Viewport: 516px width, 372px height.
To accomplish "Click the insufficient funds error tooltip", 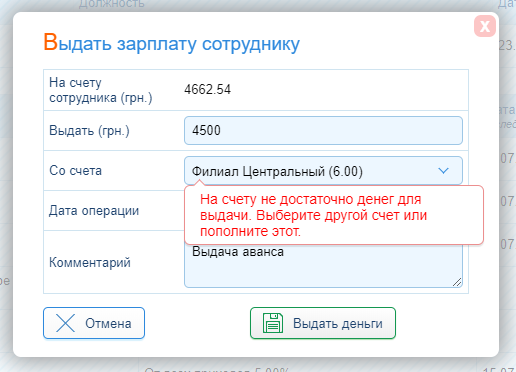I will pos(334,215).
